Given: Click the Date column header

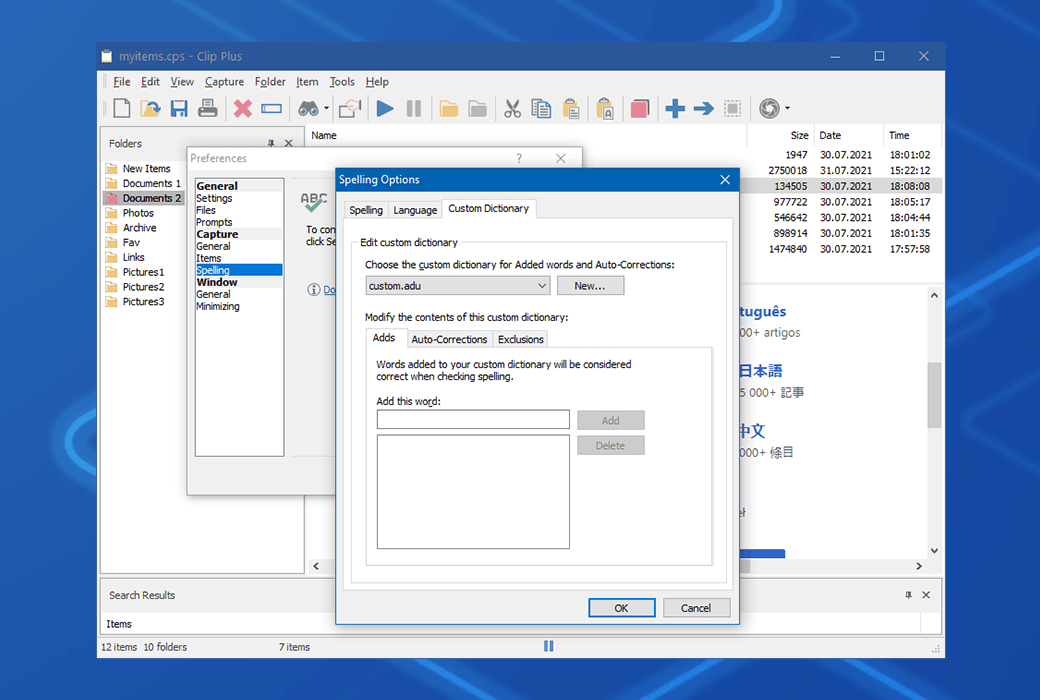Looking at the screenshot, I should coord(848,135).
